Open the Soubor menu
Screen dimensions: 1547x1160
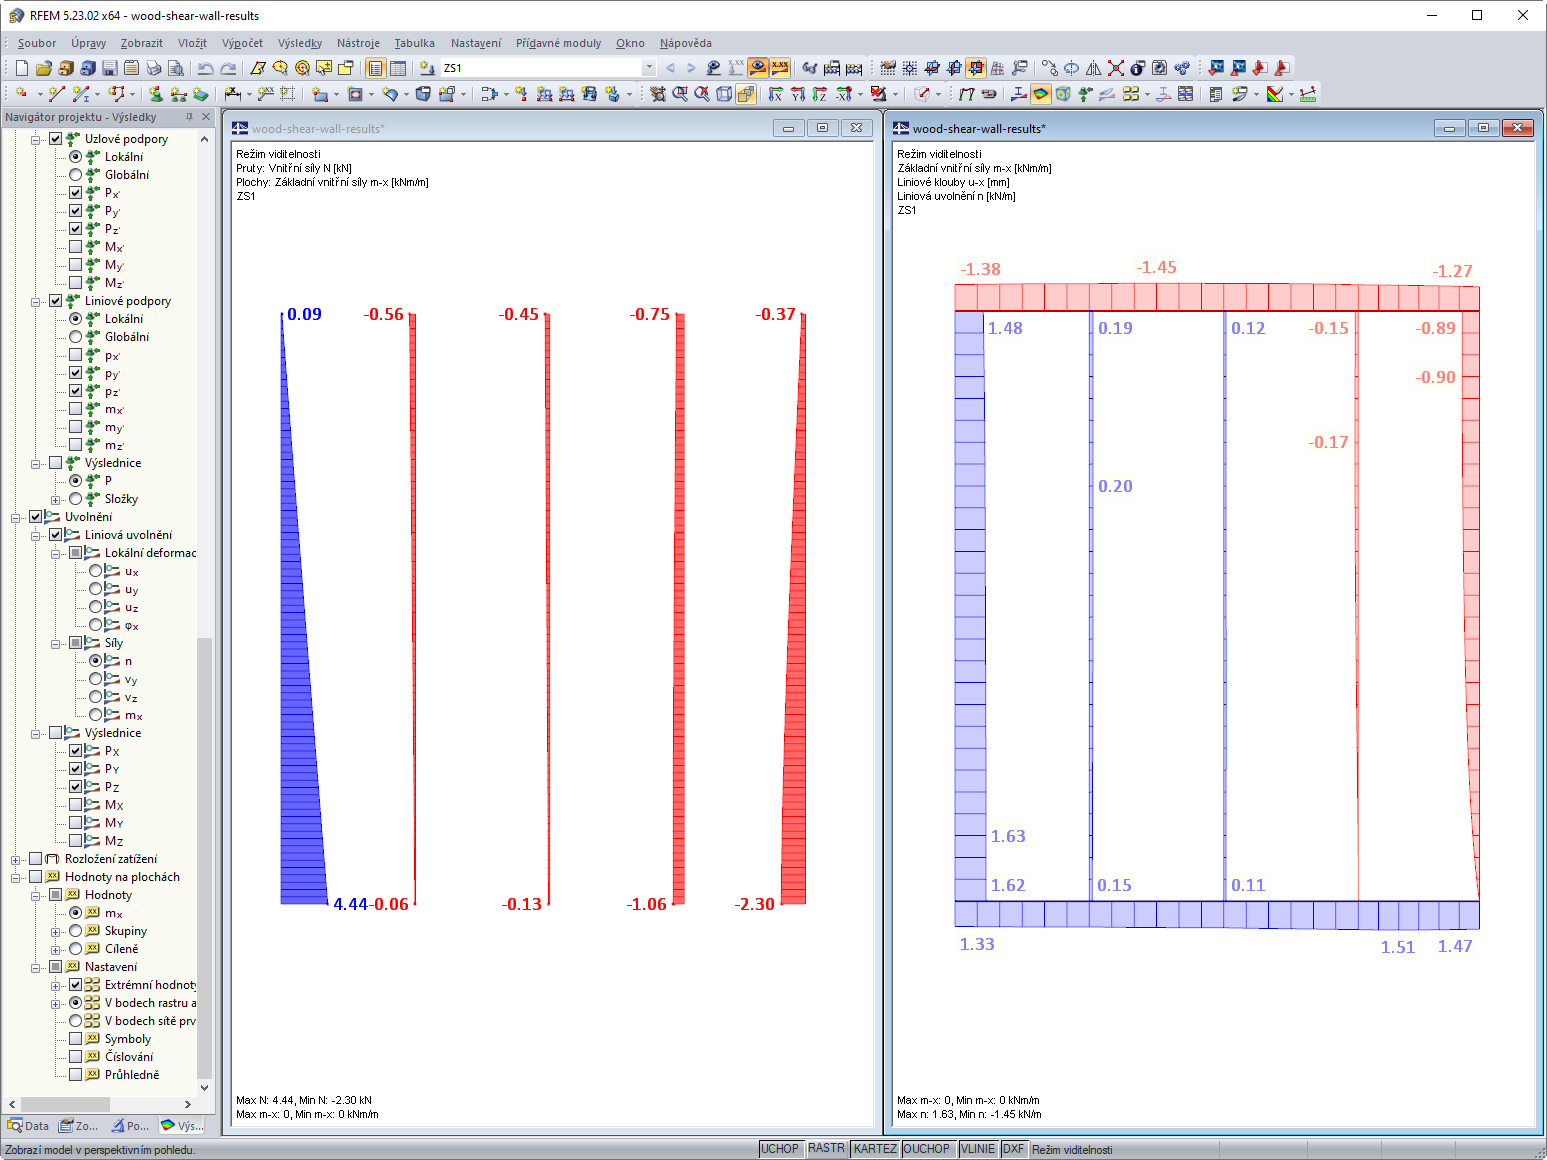[37, 43]
